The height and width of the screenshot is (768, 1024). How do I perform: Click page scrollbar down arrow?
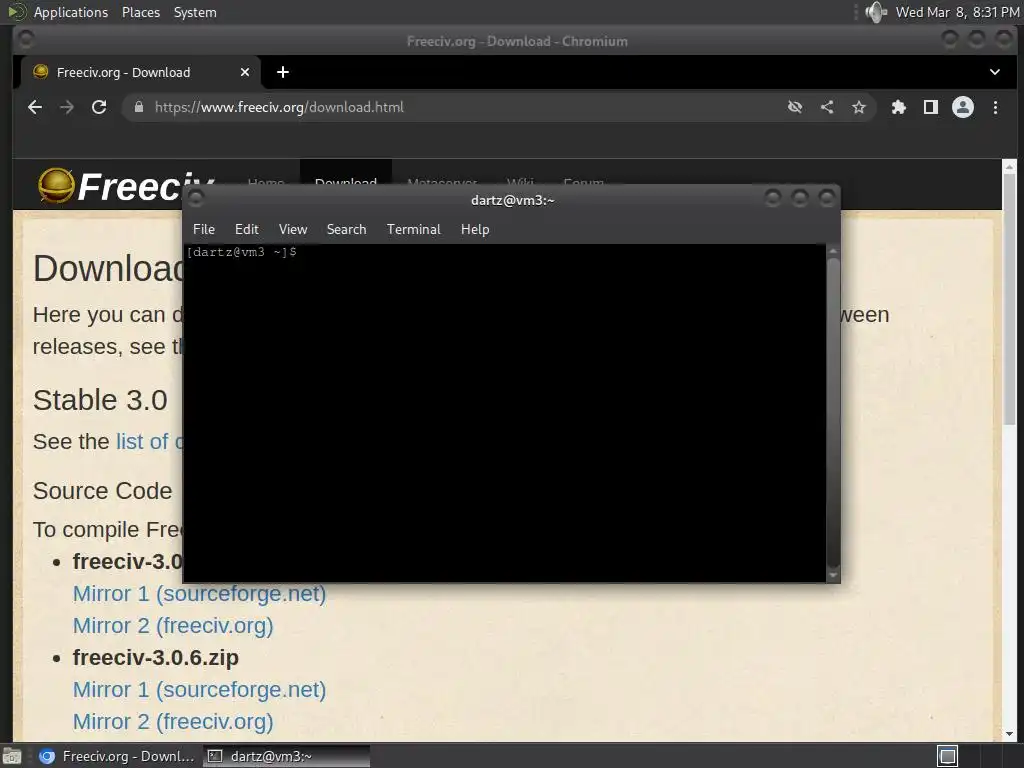coord(1009,734)
